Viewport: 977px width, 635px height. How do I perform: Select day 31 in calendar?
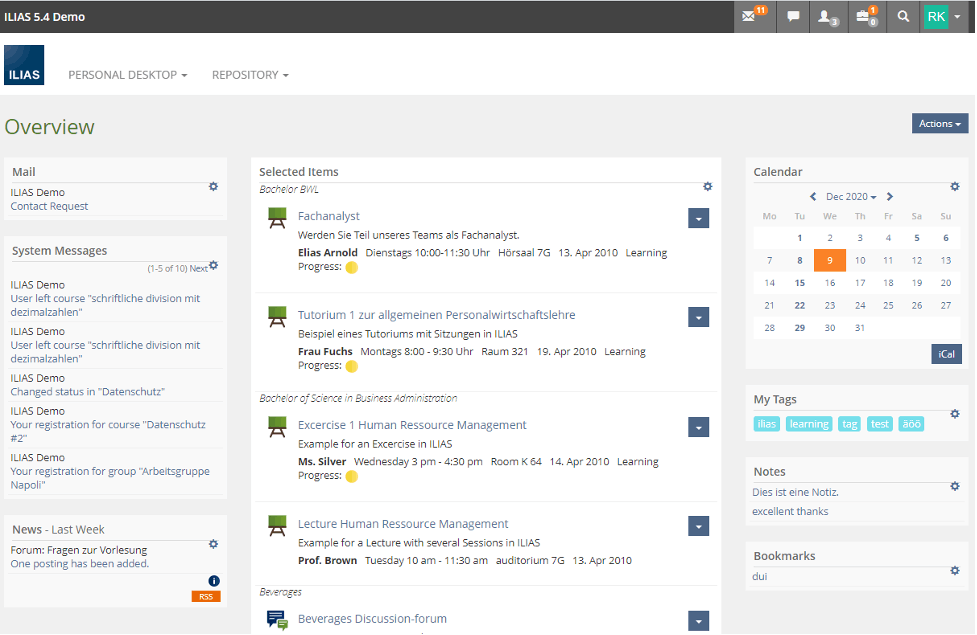860,328
